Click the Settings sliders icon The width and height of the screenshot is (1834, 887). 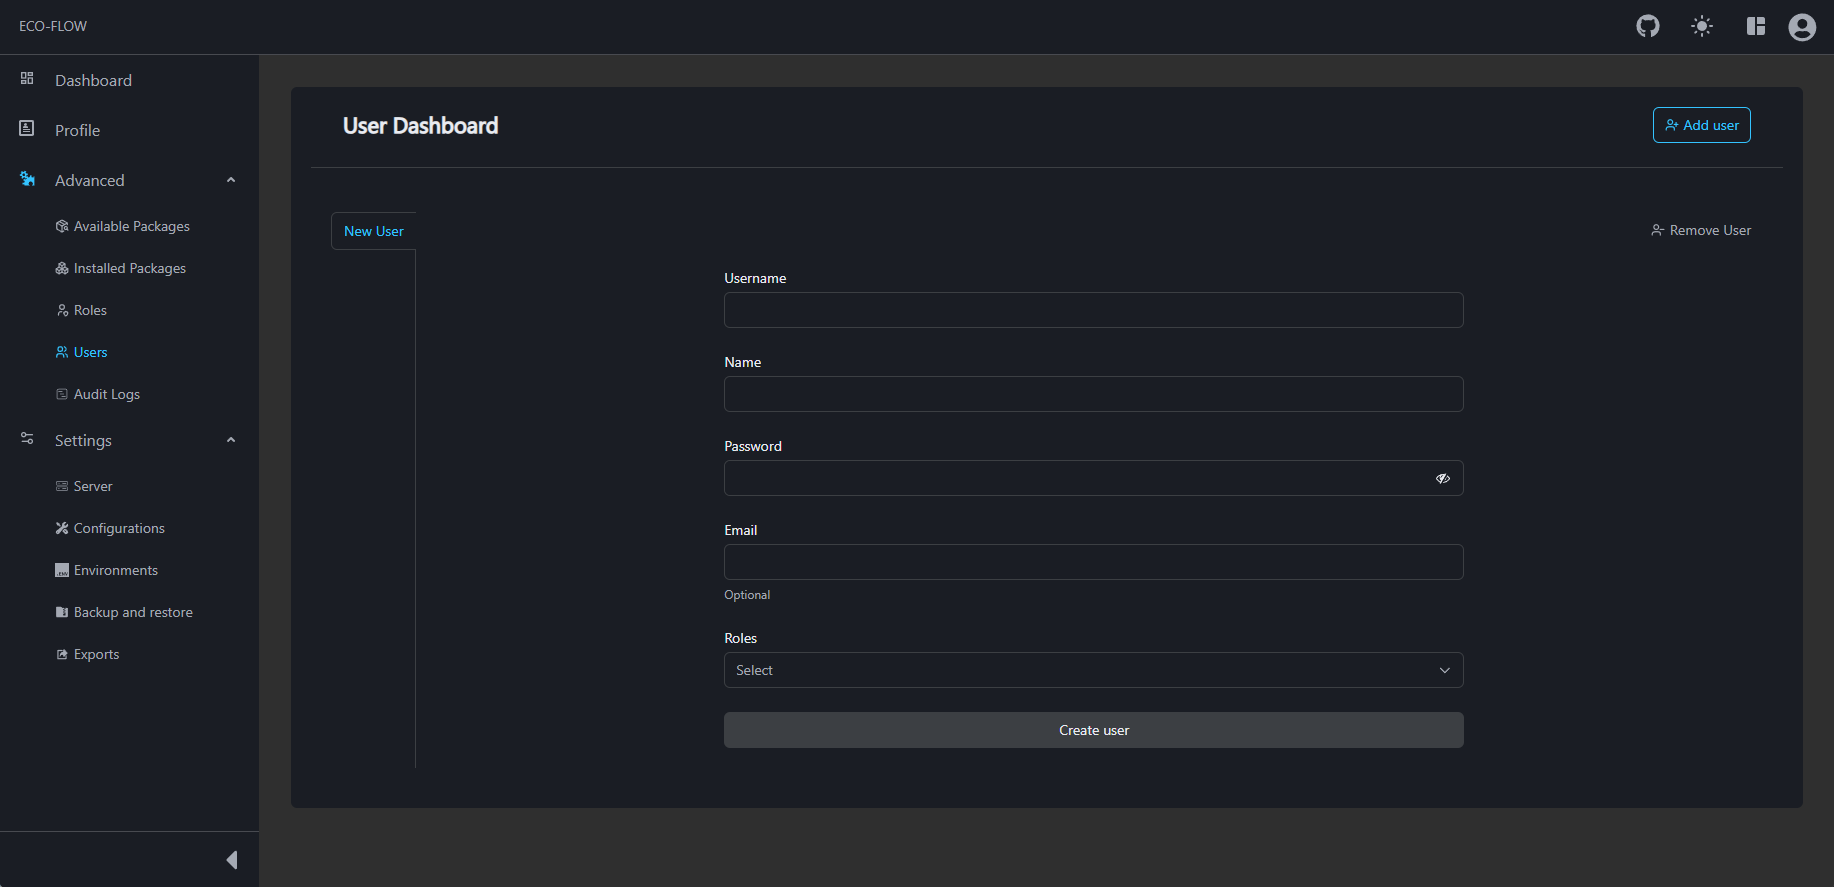27,438
